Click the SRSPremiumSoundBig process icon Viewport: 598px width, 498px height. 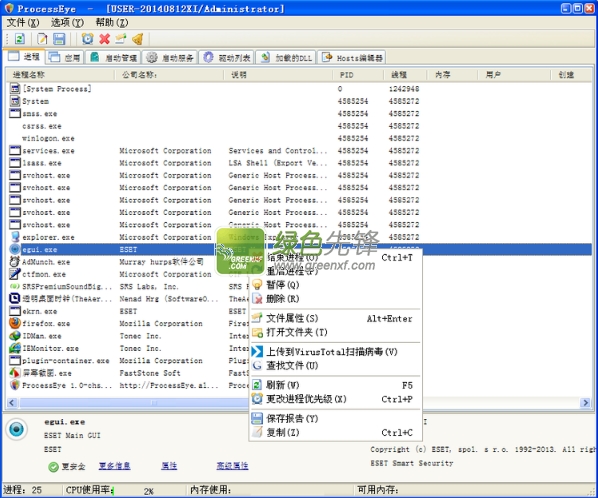click(x=15, y=286)
